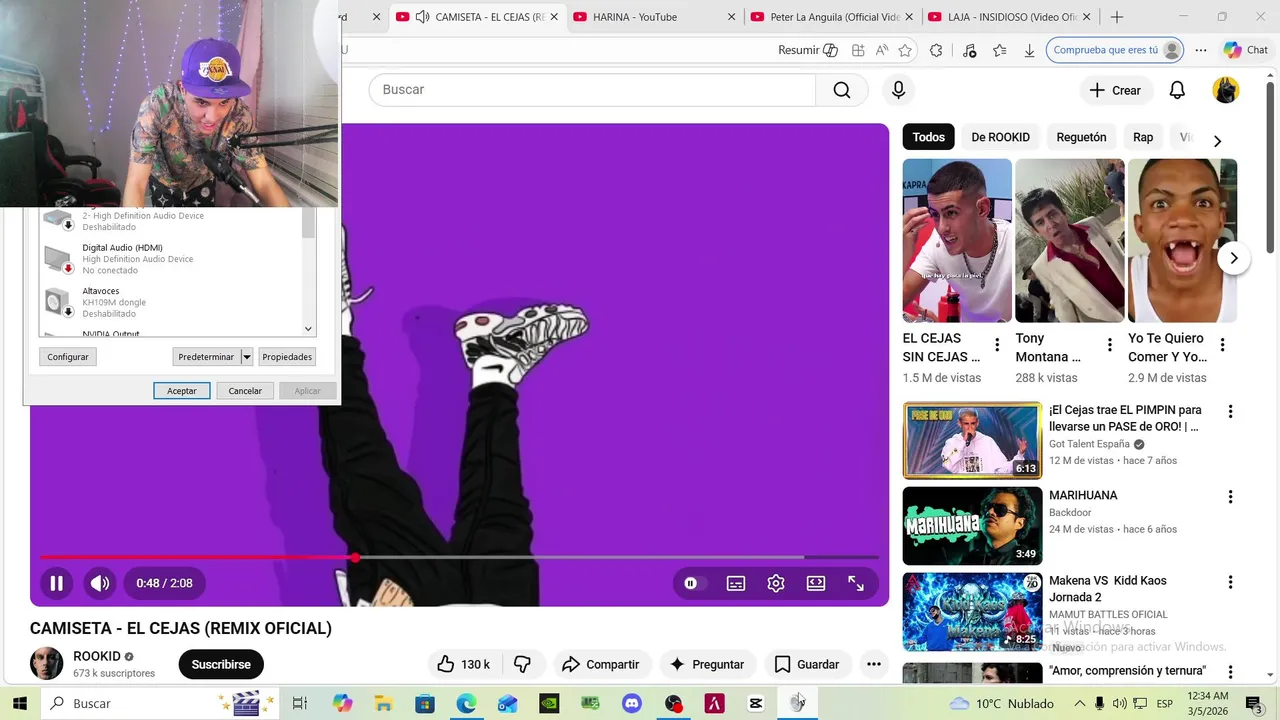
Task: Open YouTube notifications bell
Action: (1177, 90)
